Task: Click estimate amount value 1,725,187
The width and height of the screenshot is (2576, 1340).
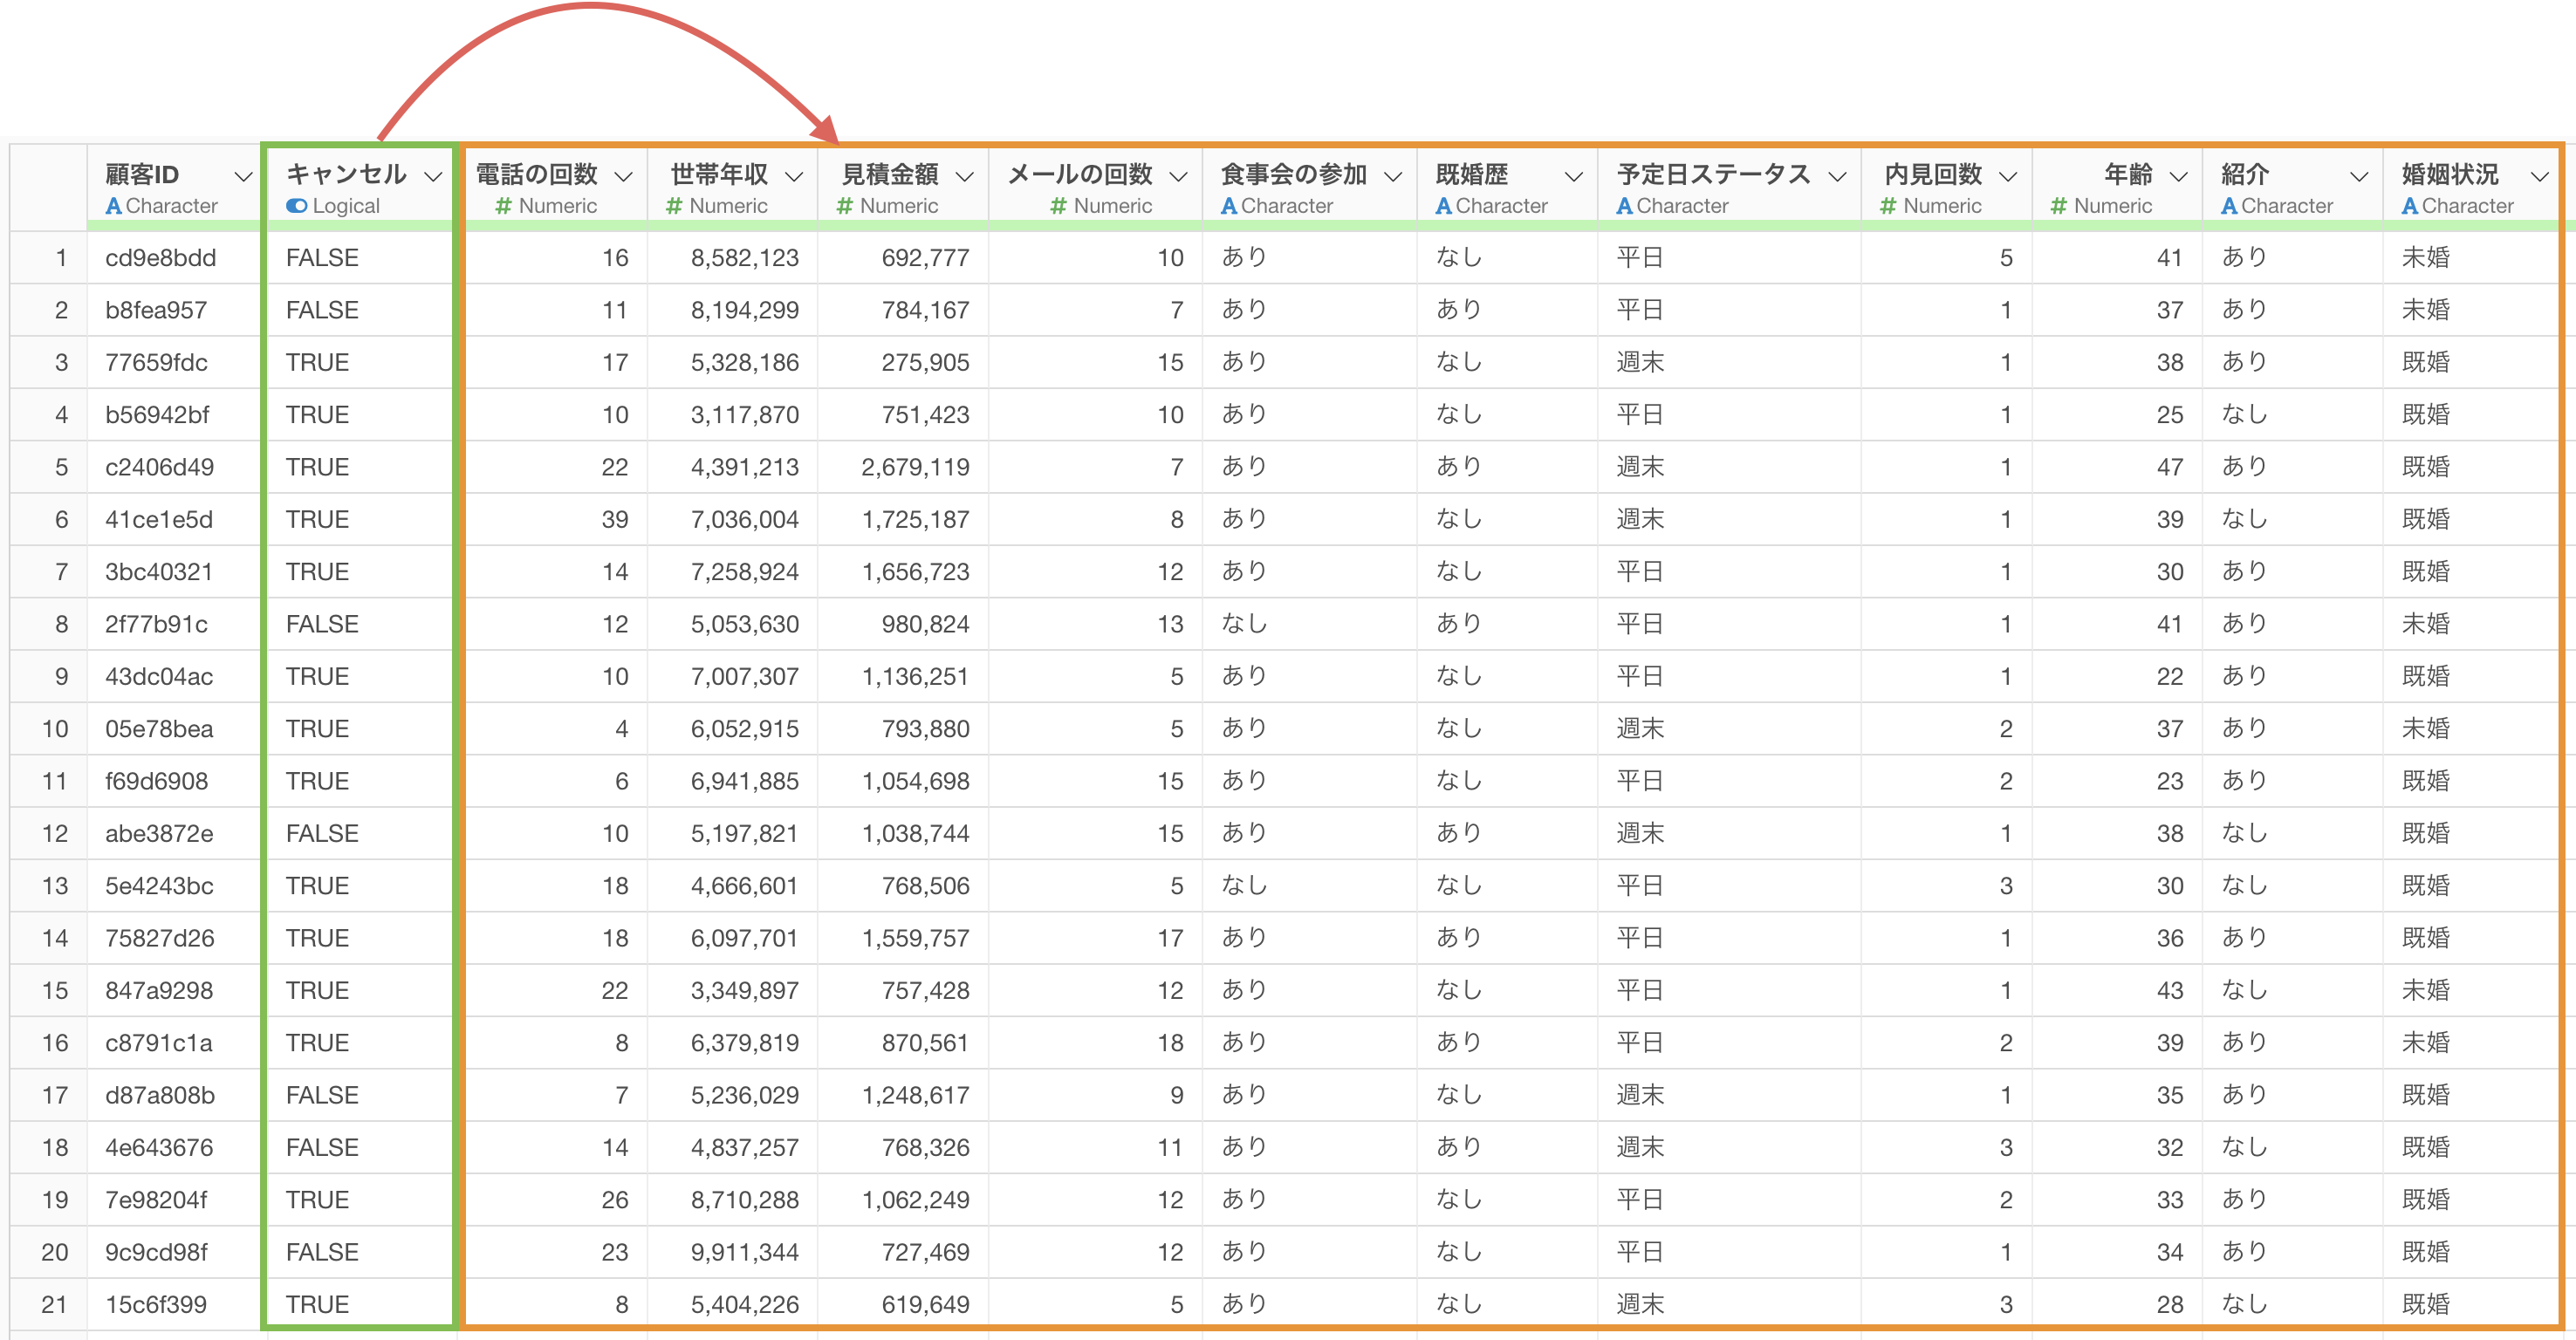Action: pos(915,519)
